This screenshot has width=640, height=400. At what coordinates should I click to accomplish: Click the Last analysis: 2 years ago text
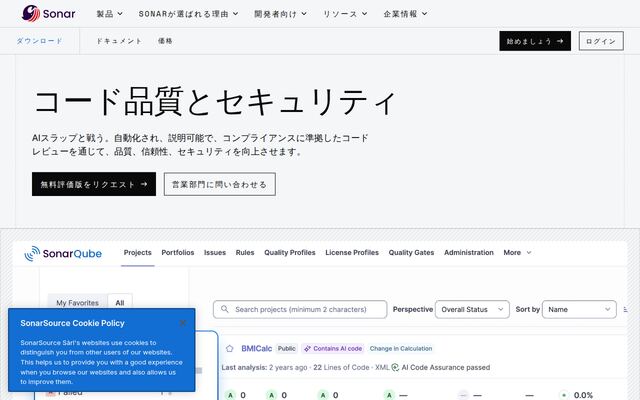coord(264,367)
